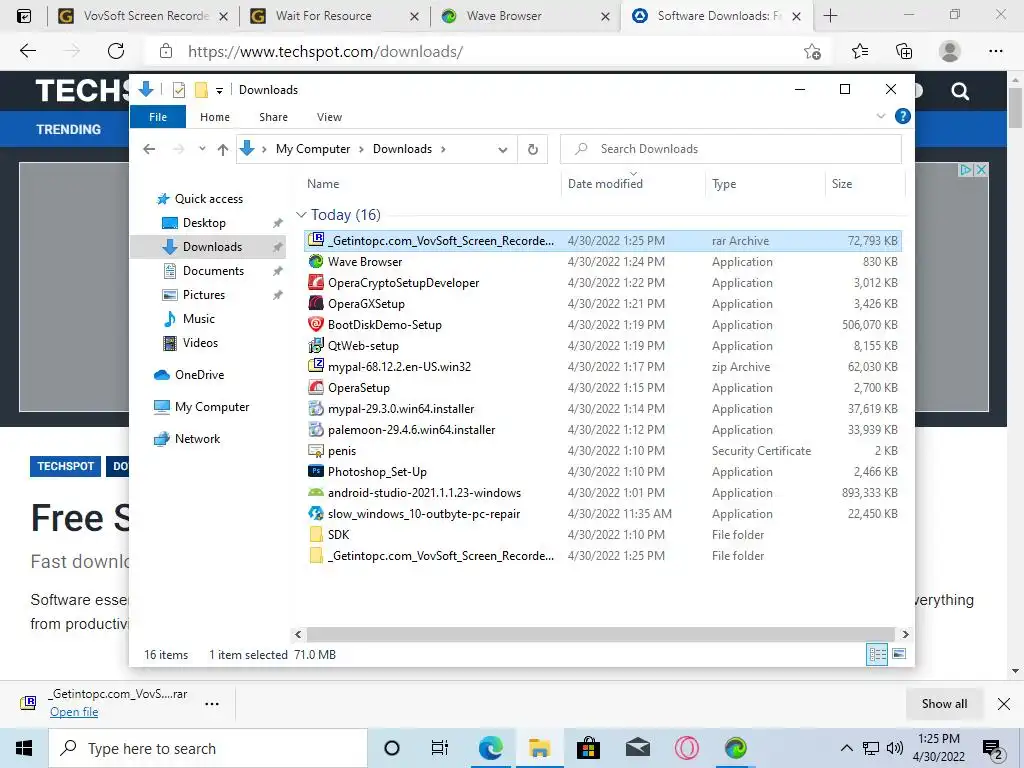Select OneDrive in navigation pane
The image size is (1024, 768).
[x=199, y=375]
